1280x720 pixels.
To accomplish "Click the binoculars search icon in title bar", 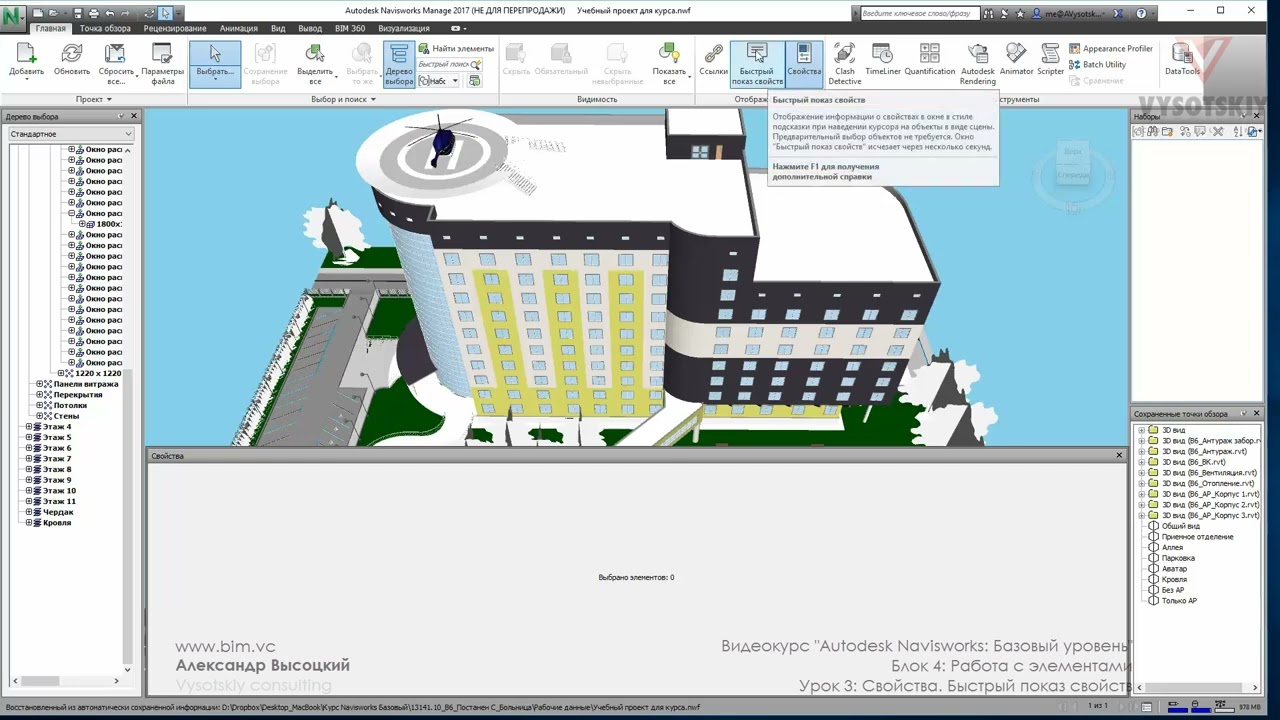I will (988, 13).
